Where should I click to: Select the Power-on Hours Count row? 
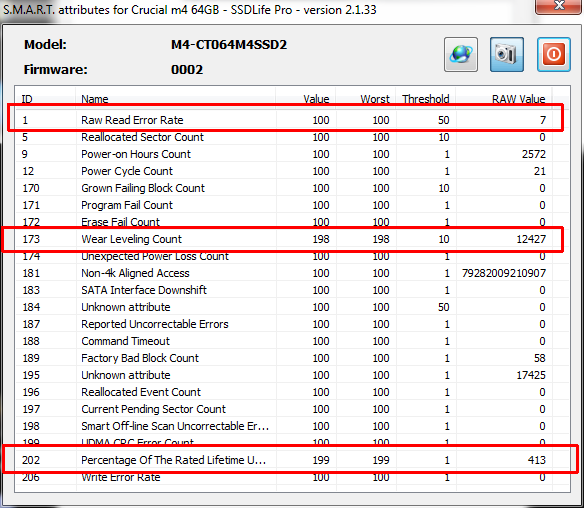285,154
